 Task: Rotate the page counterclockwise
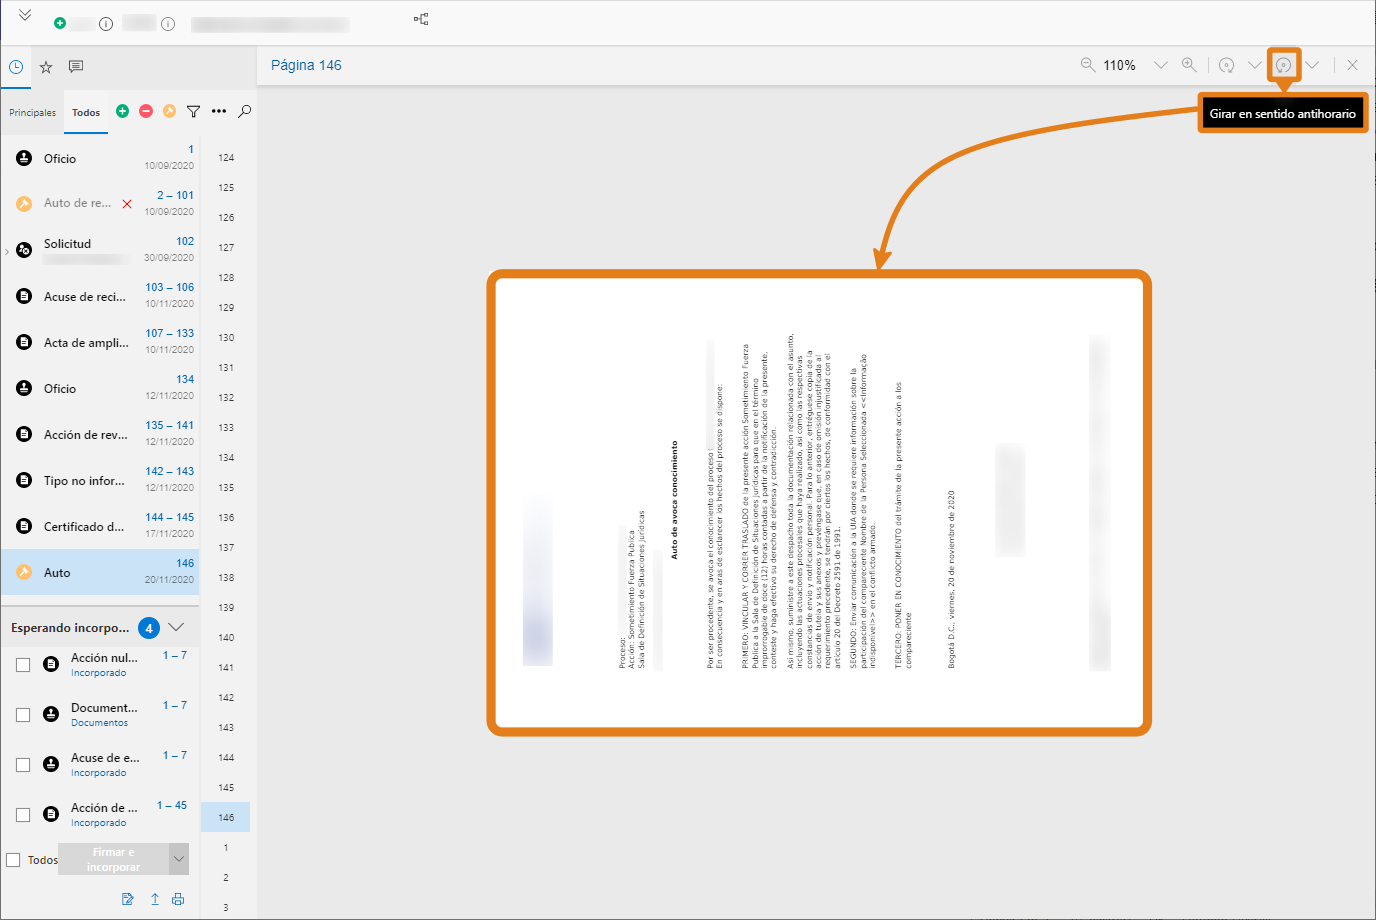pos(1284,65)
